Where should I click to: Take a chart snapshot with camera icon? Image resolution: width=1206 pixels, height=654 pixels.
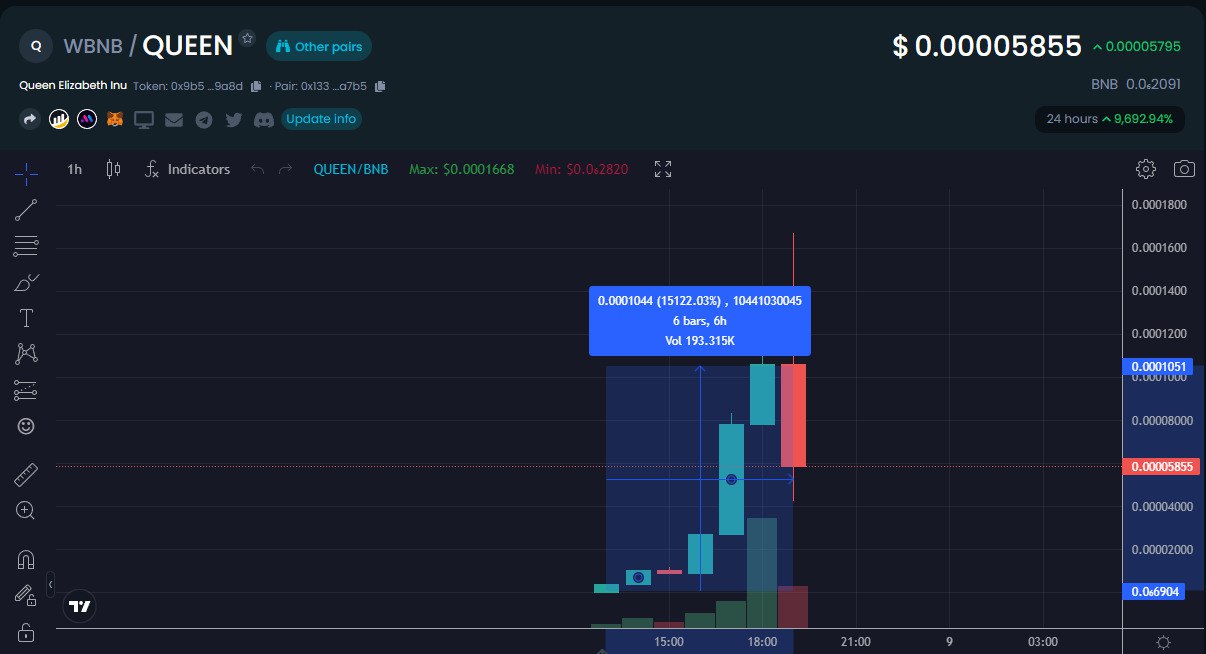pos(1184,169)
